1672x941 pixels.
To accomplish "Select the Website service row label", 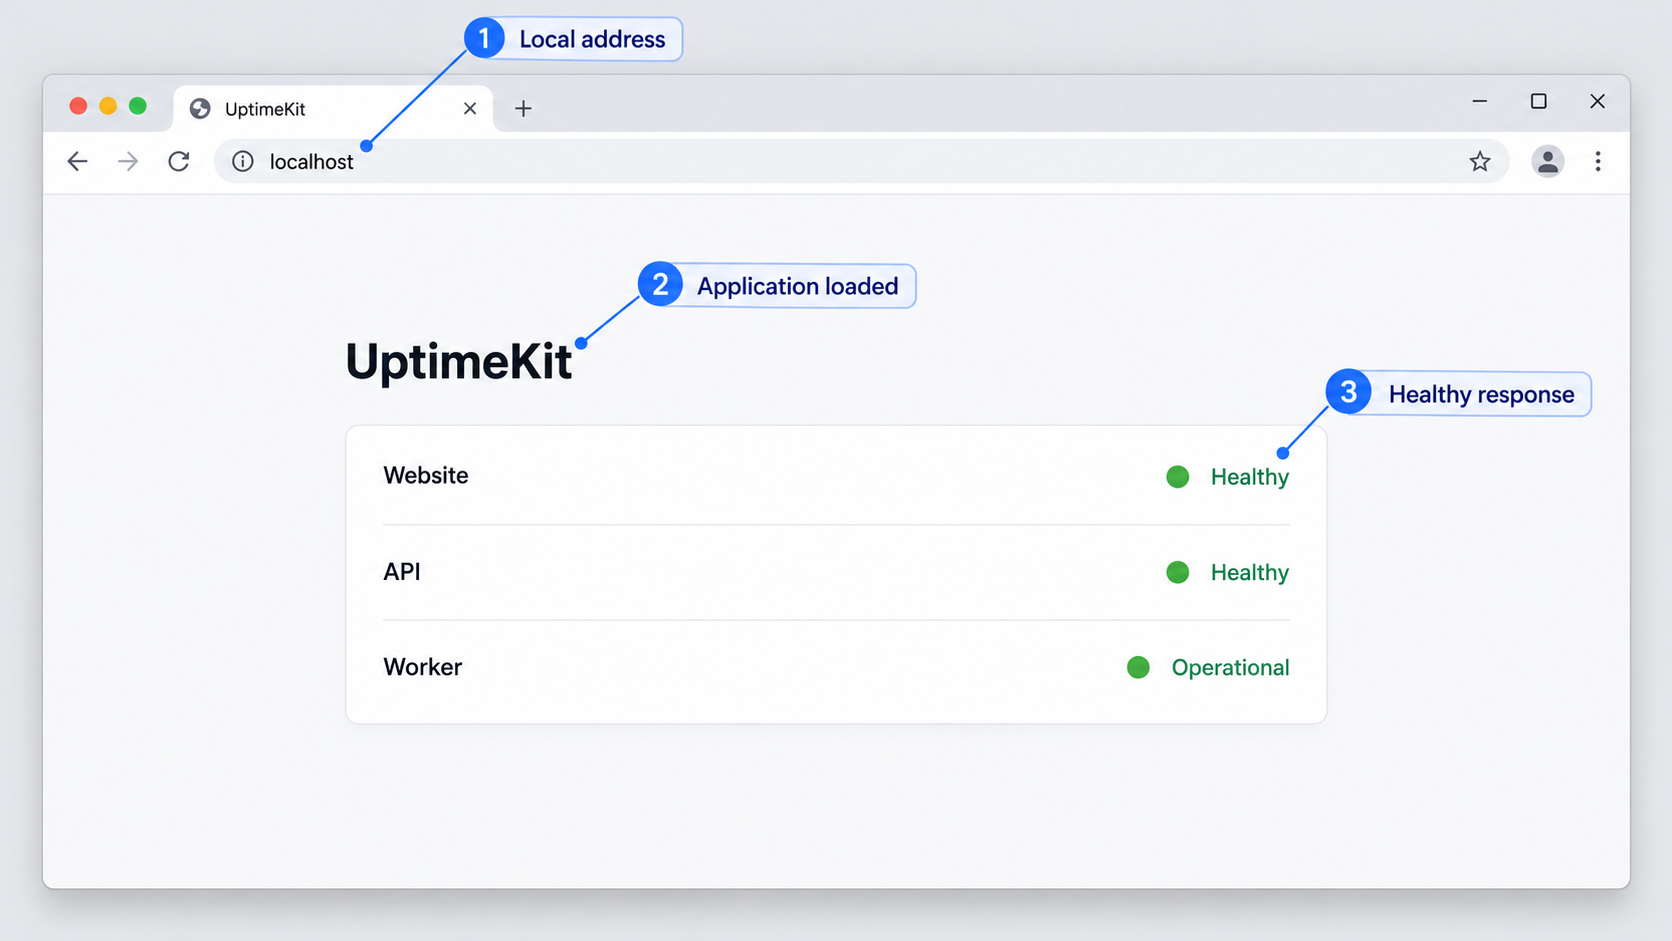I will pos(426,475).
